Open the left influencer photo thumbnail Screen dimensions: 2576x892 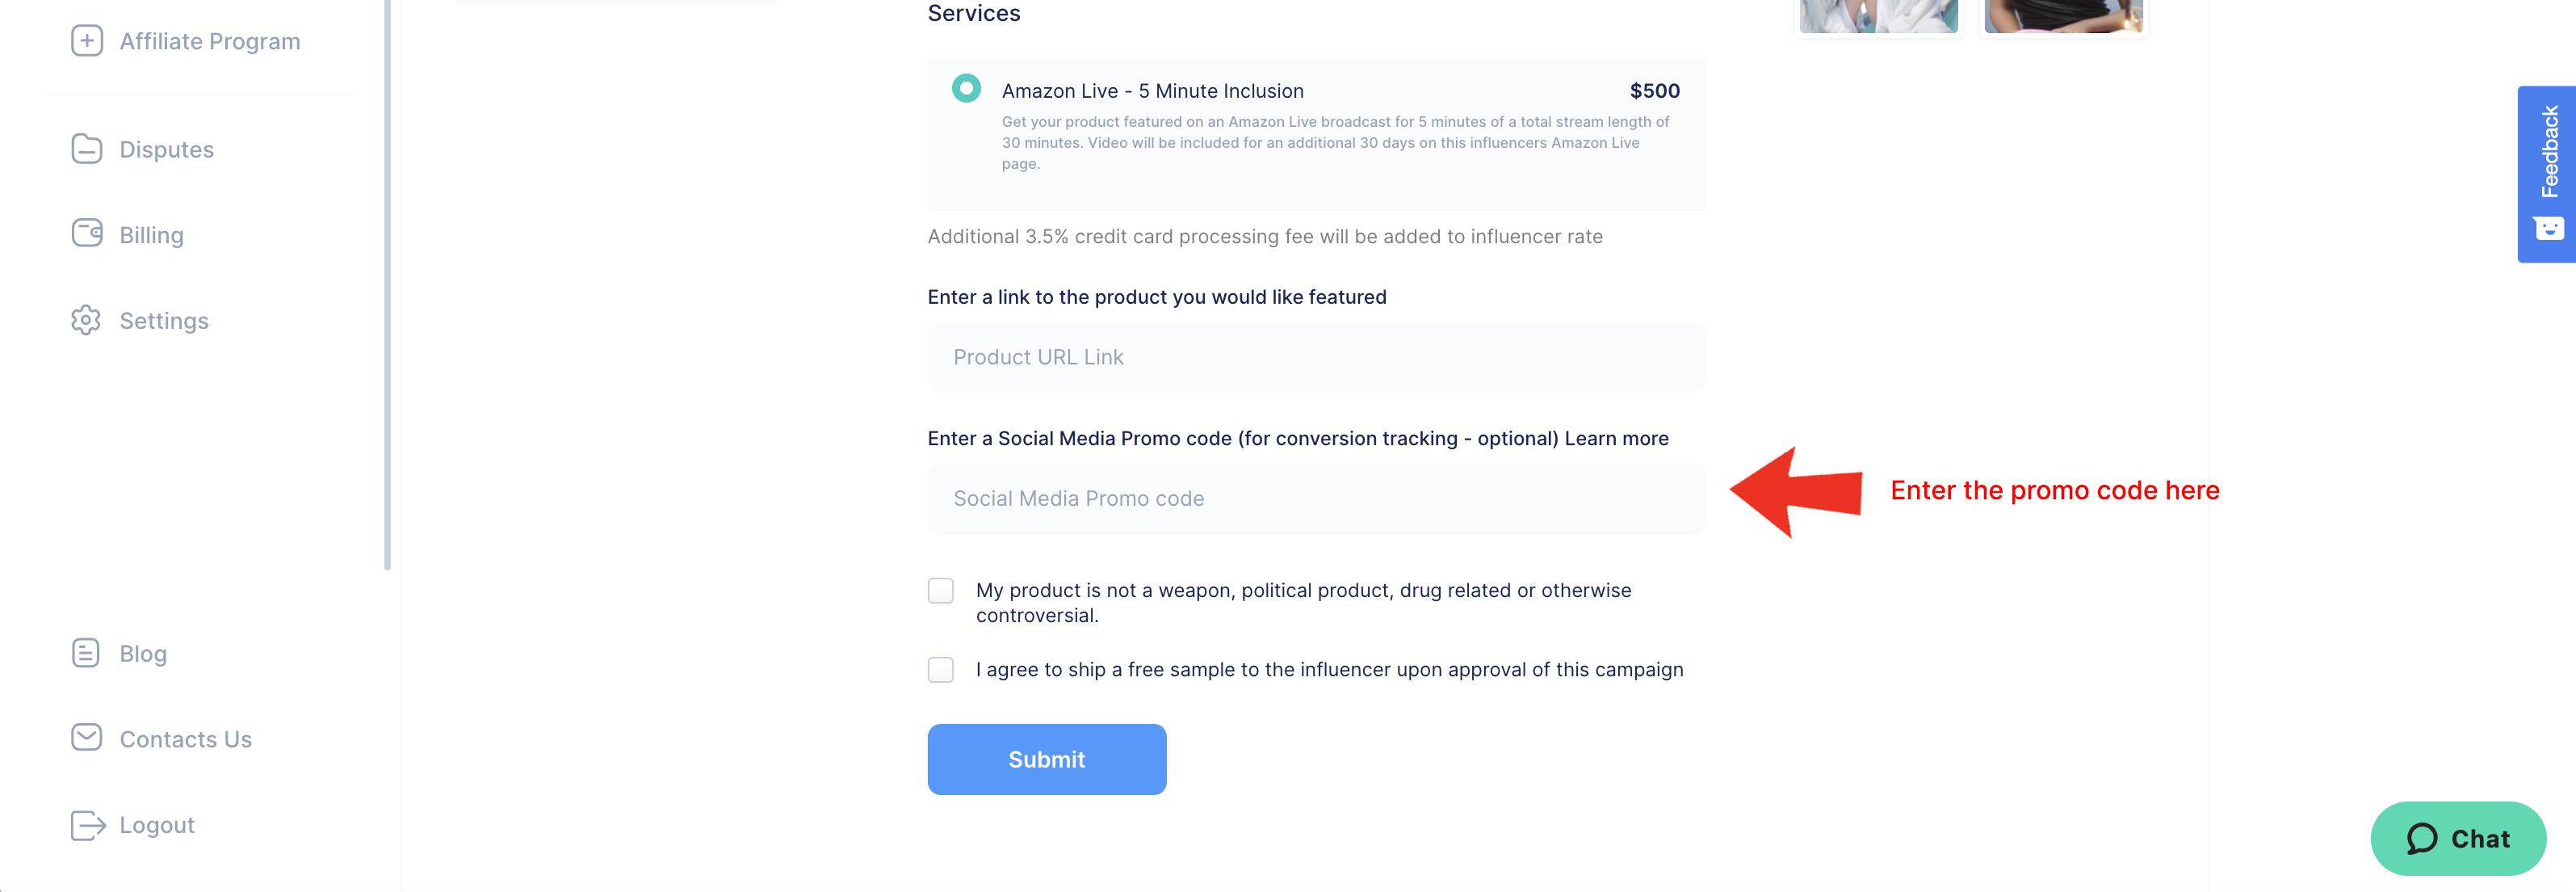1879,15
